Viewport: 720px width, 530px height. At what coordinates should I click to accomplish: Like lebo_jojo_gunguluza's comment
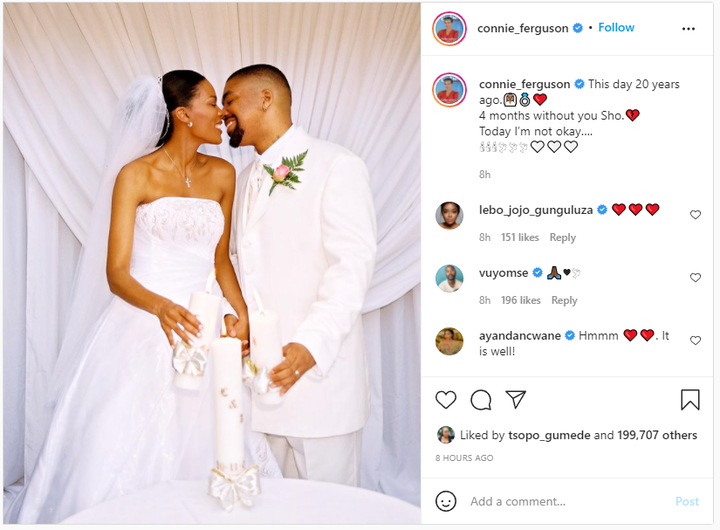tap(695, 214)
